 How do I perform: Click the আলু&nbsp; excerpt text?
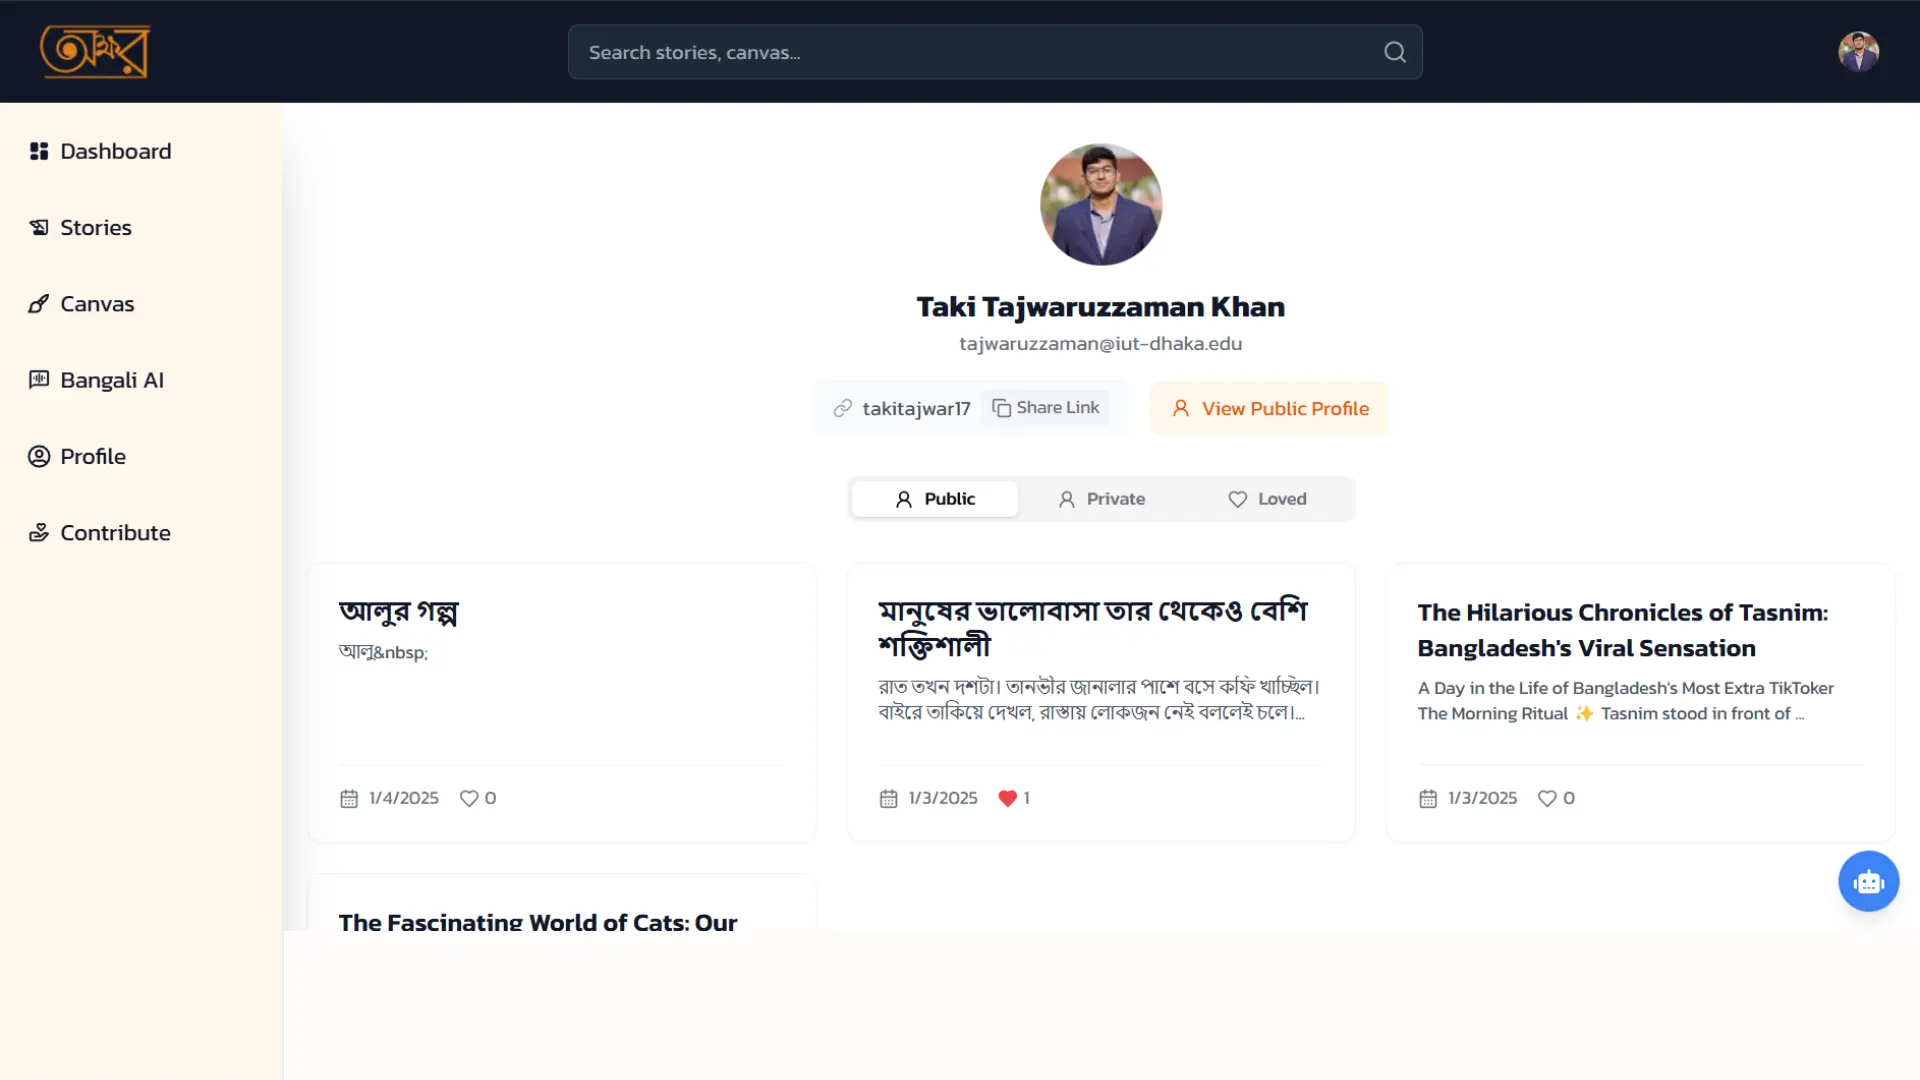[383, 652]
